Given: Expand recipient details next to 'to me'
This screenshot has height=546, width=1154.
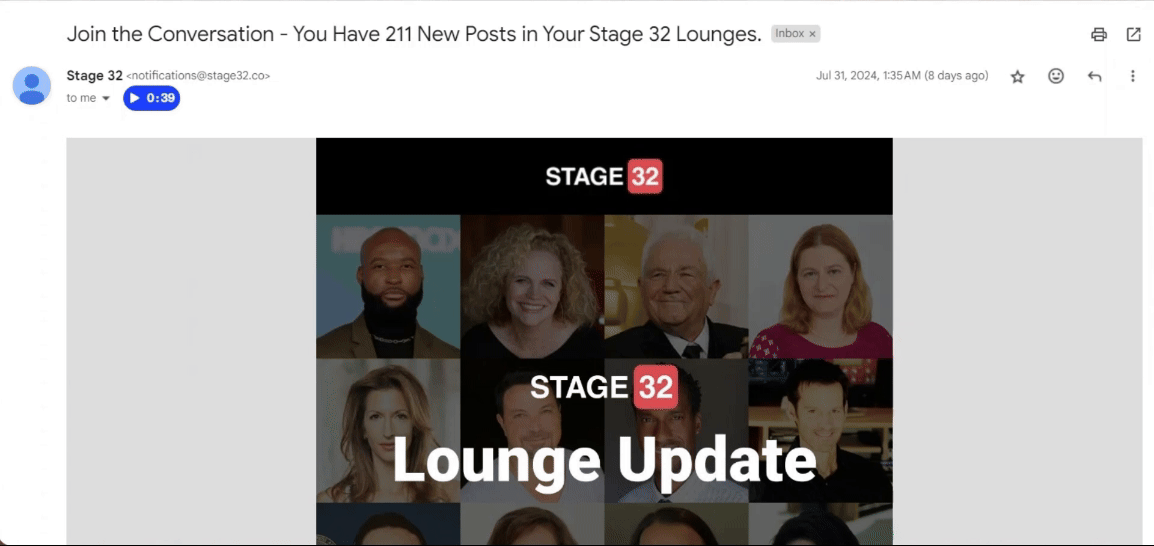Looking at the screenshot, I should pos(106,99).
